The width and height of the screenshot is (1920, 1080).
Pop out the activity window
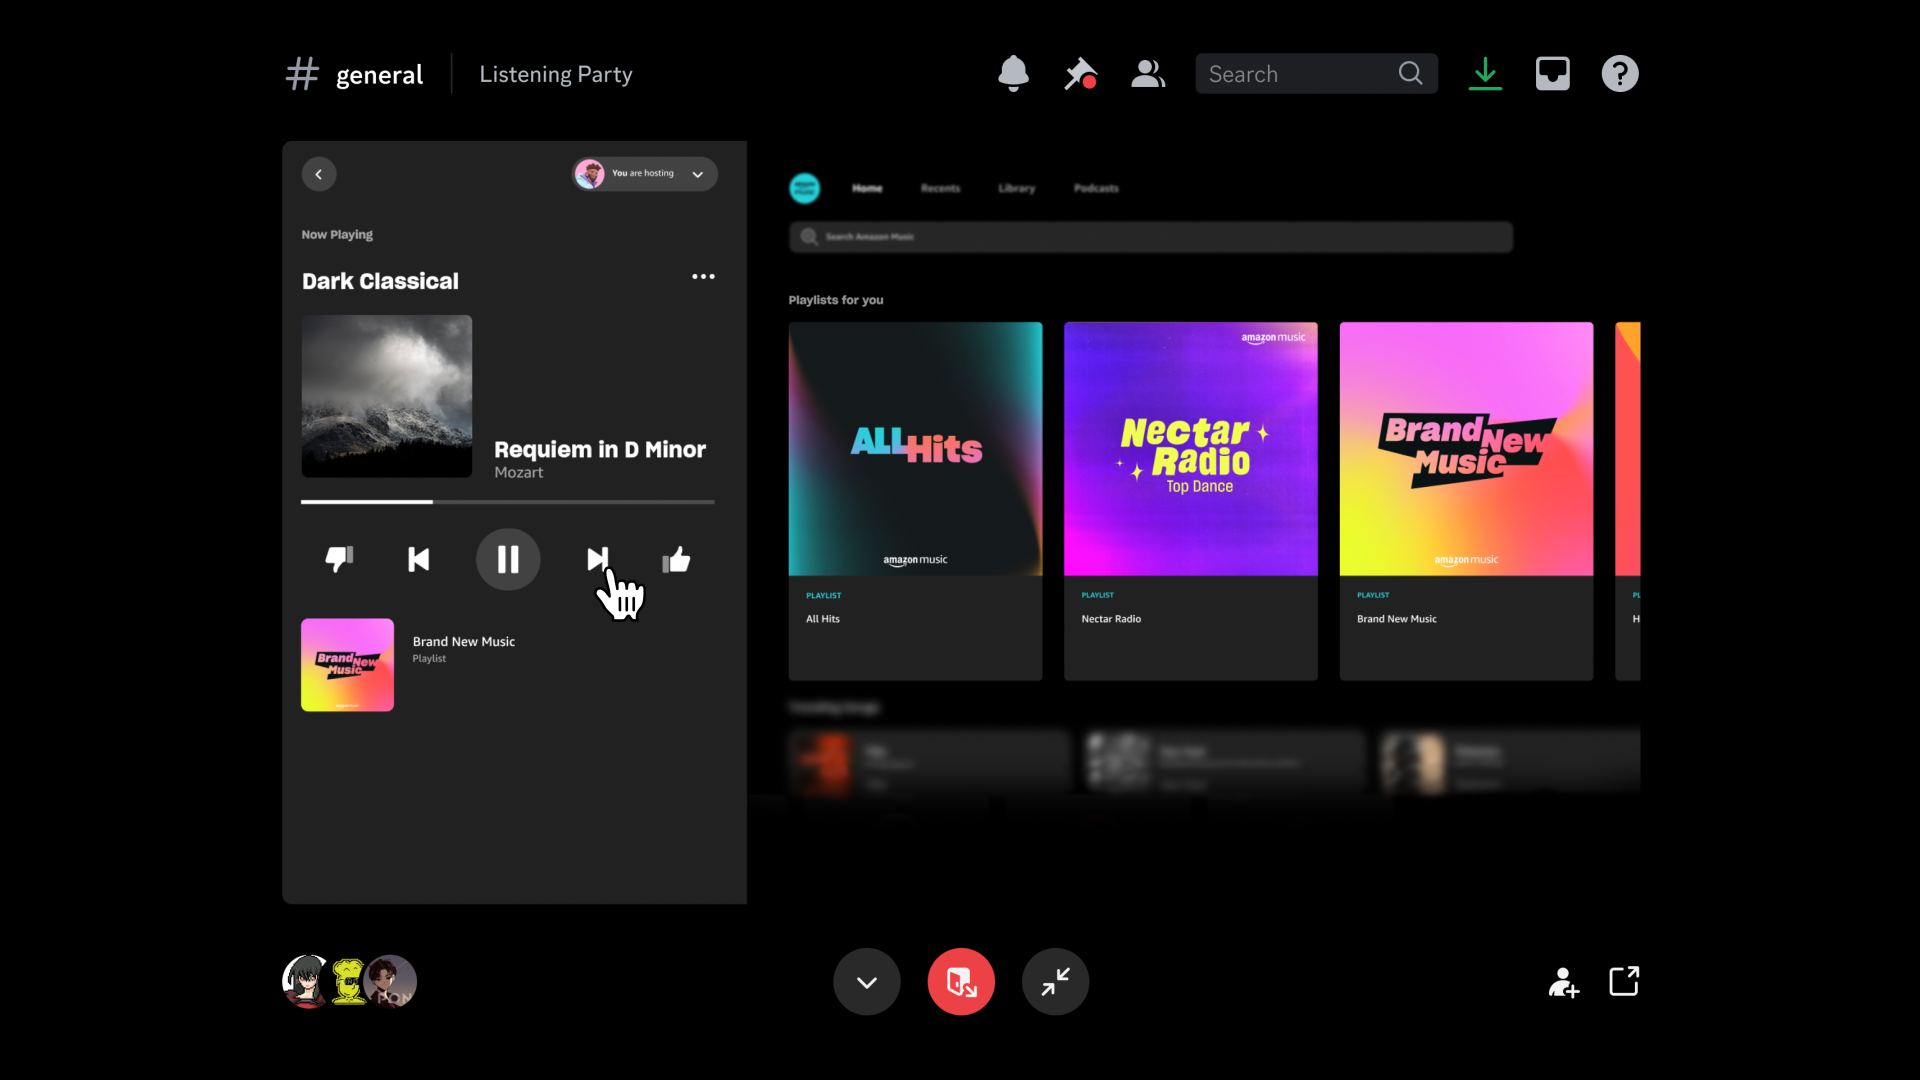pos(1624,981)
